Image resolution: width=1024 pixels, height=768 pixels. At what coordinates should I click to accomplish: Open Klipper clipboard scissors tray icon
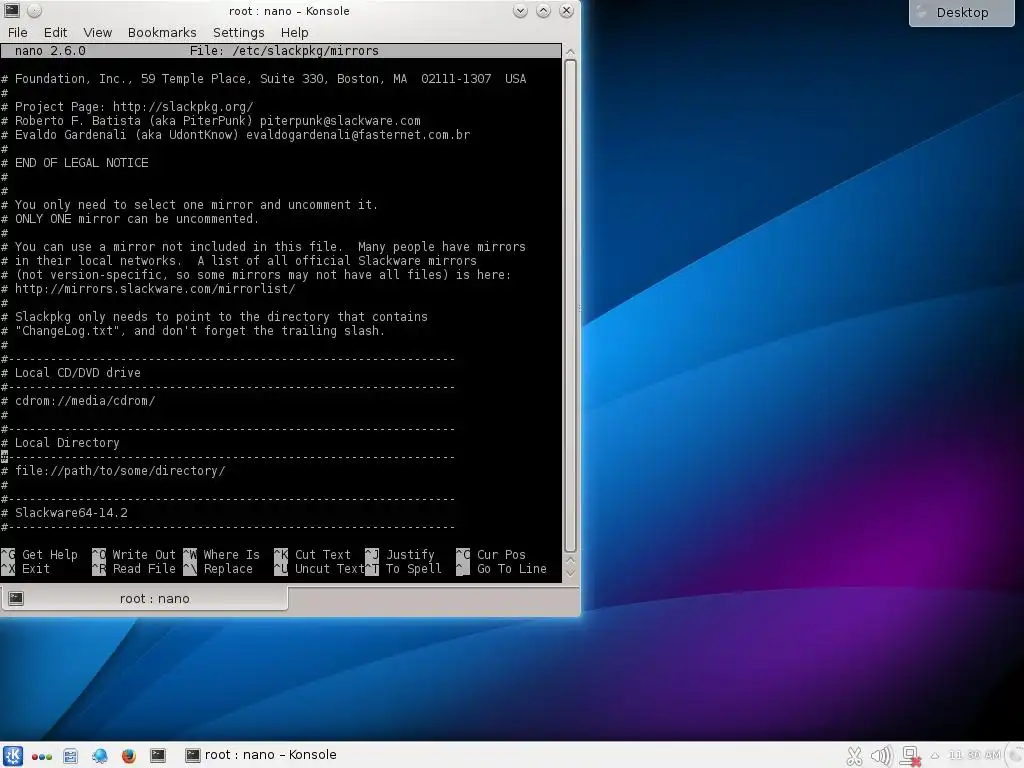[x=854, y=756]
